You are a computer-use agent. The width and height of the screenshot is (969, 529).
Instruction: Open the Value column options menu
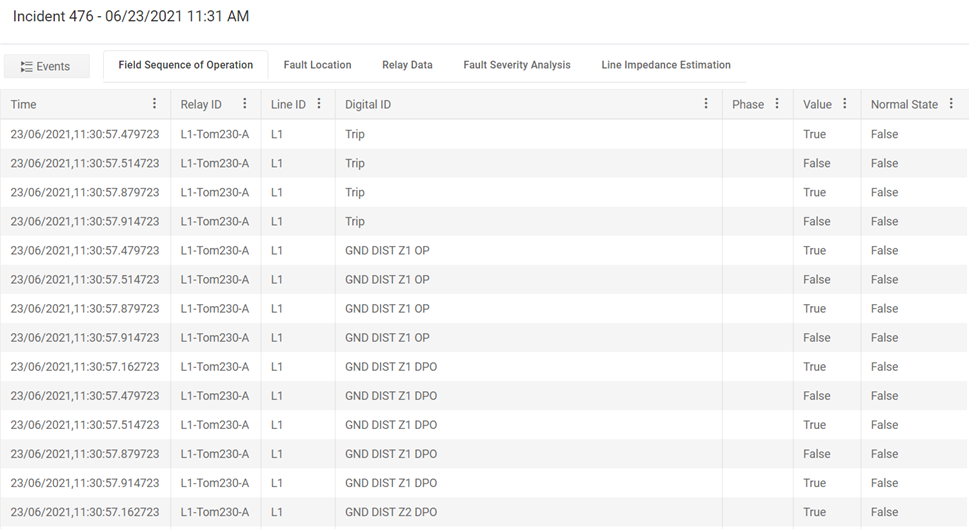point(845,104)
